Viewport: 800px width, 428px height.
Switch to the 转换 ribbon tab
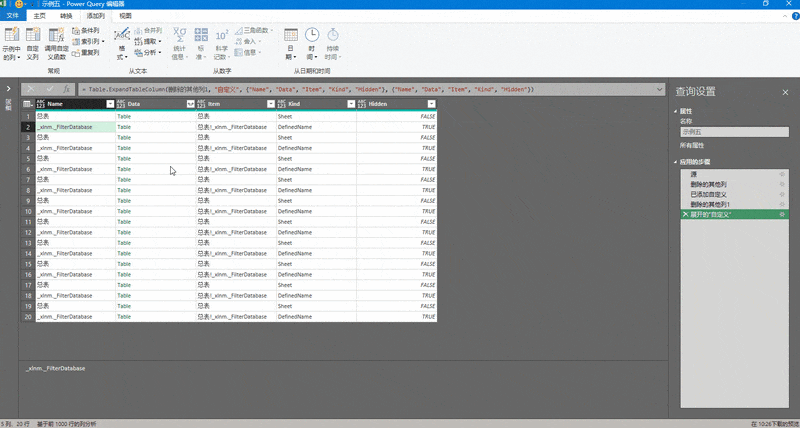66,16
